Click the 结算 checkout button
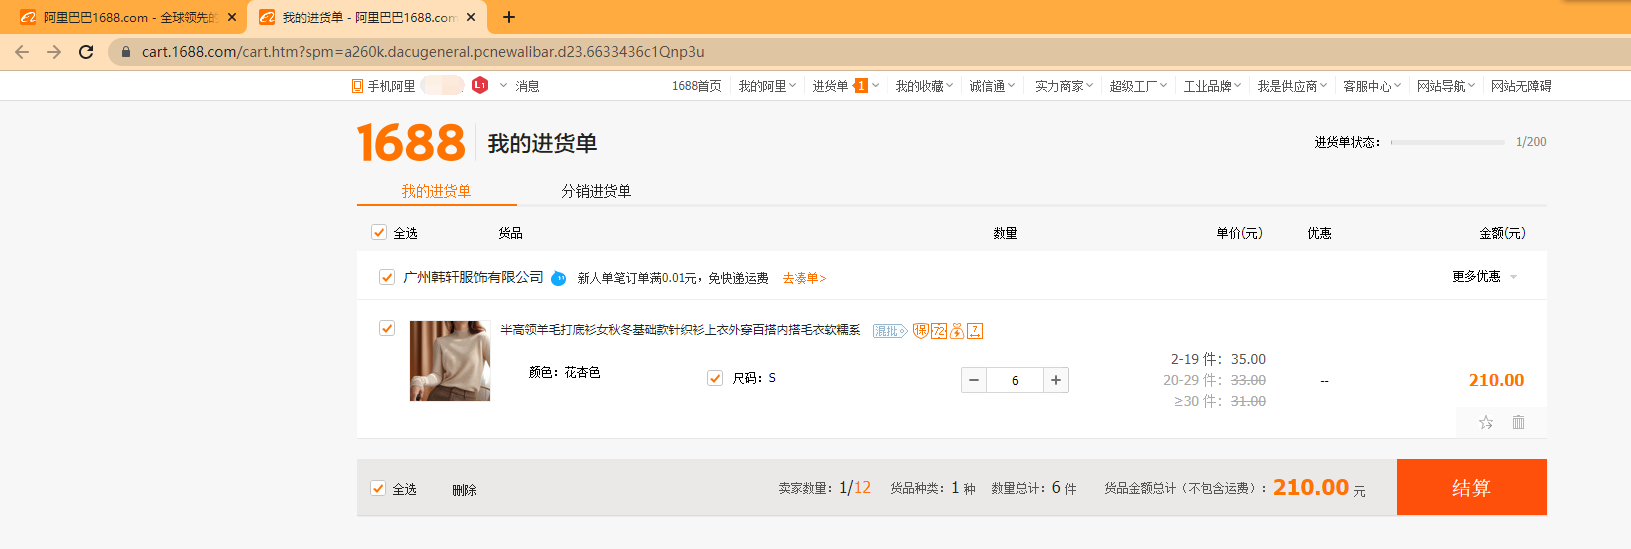The height and width of the screenshot is (549, 1631). 1471,487
